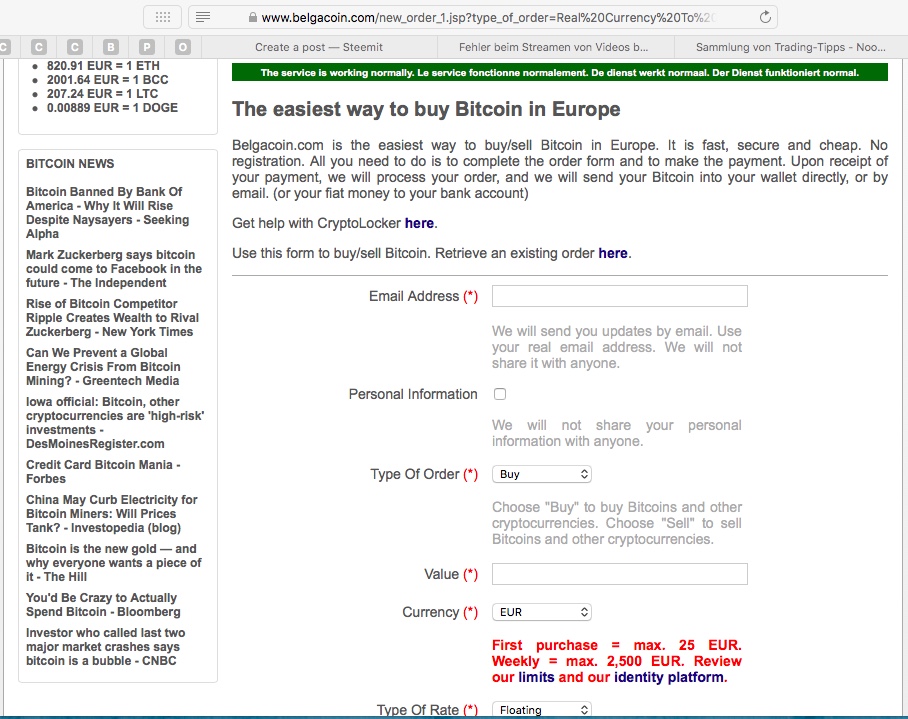Open the Safari top sites grid icon
Viewport: 908px width, 719px height.
(163, 17)
